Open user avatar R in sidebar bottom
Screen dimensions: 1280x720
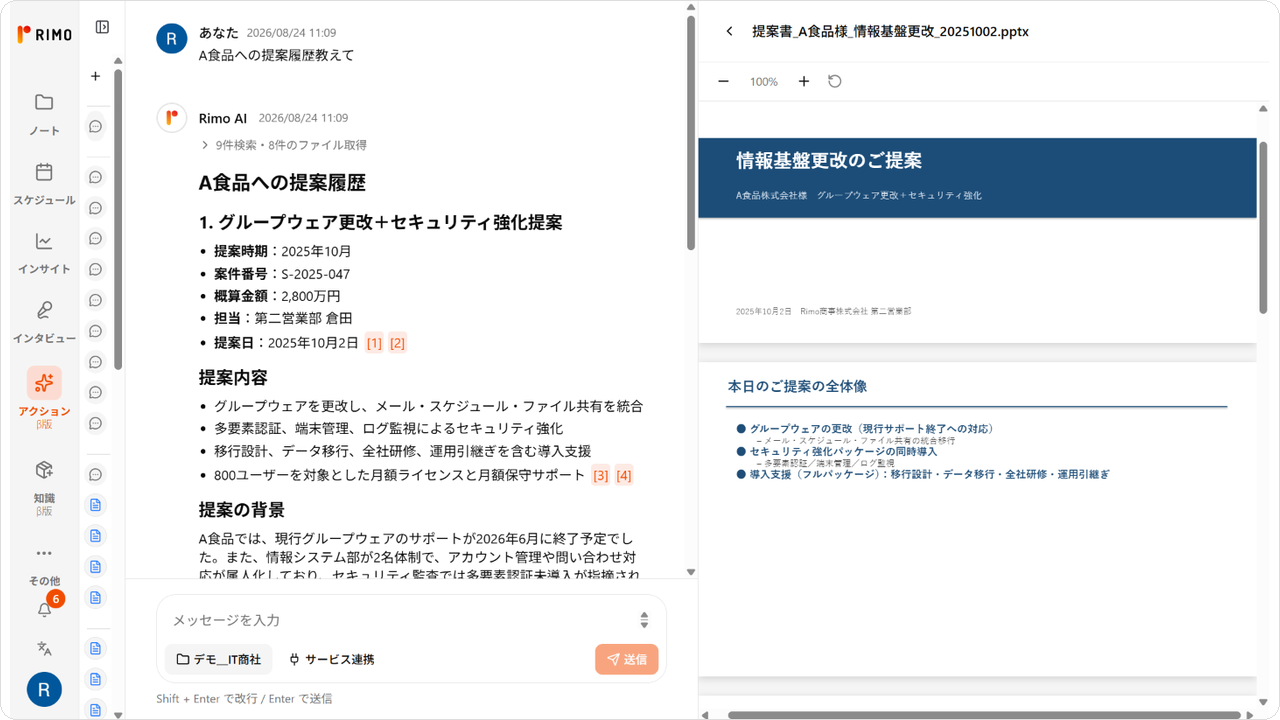[x=44, y=689]
